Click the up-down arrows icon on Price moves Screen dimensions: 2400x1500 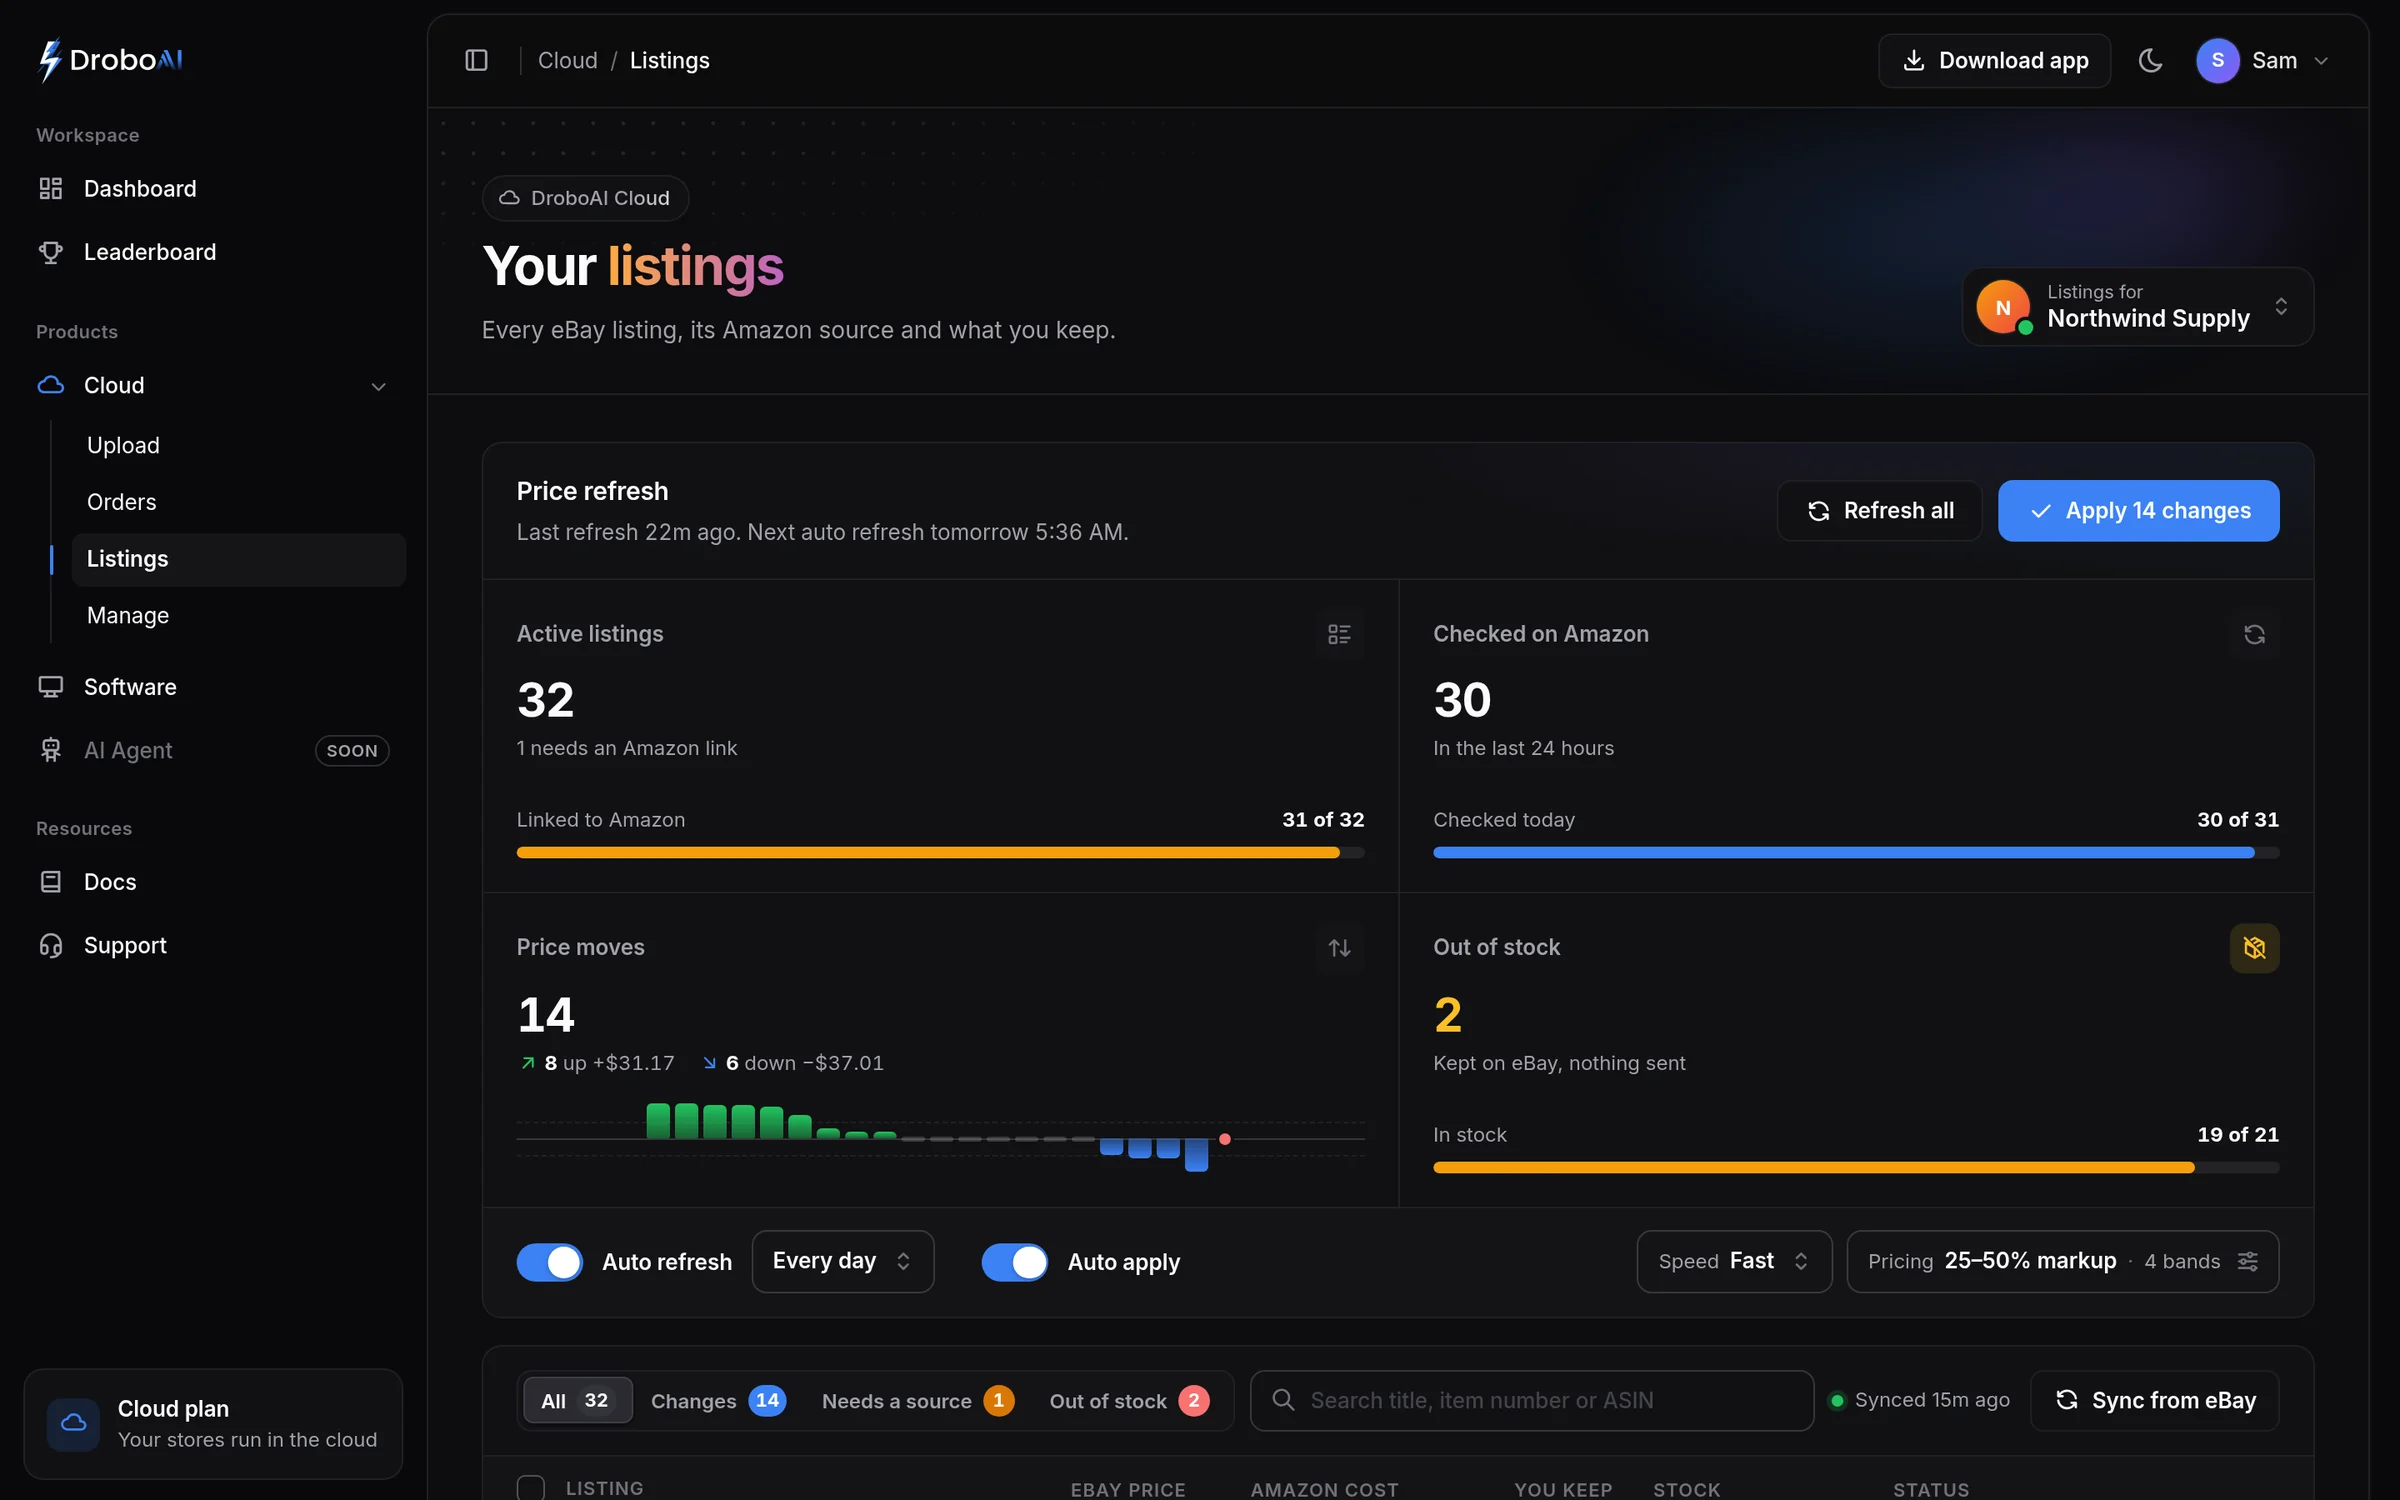1339,947
